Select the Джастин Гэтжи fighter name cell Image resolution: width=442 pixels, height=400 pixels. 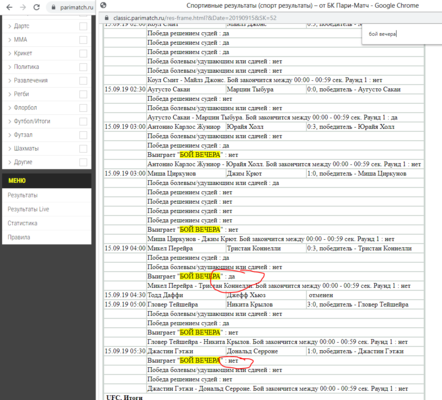coord(186,351)
